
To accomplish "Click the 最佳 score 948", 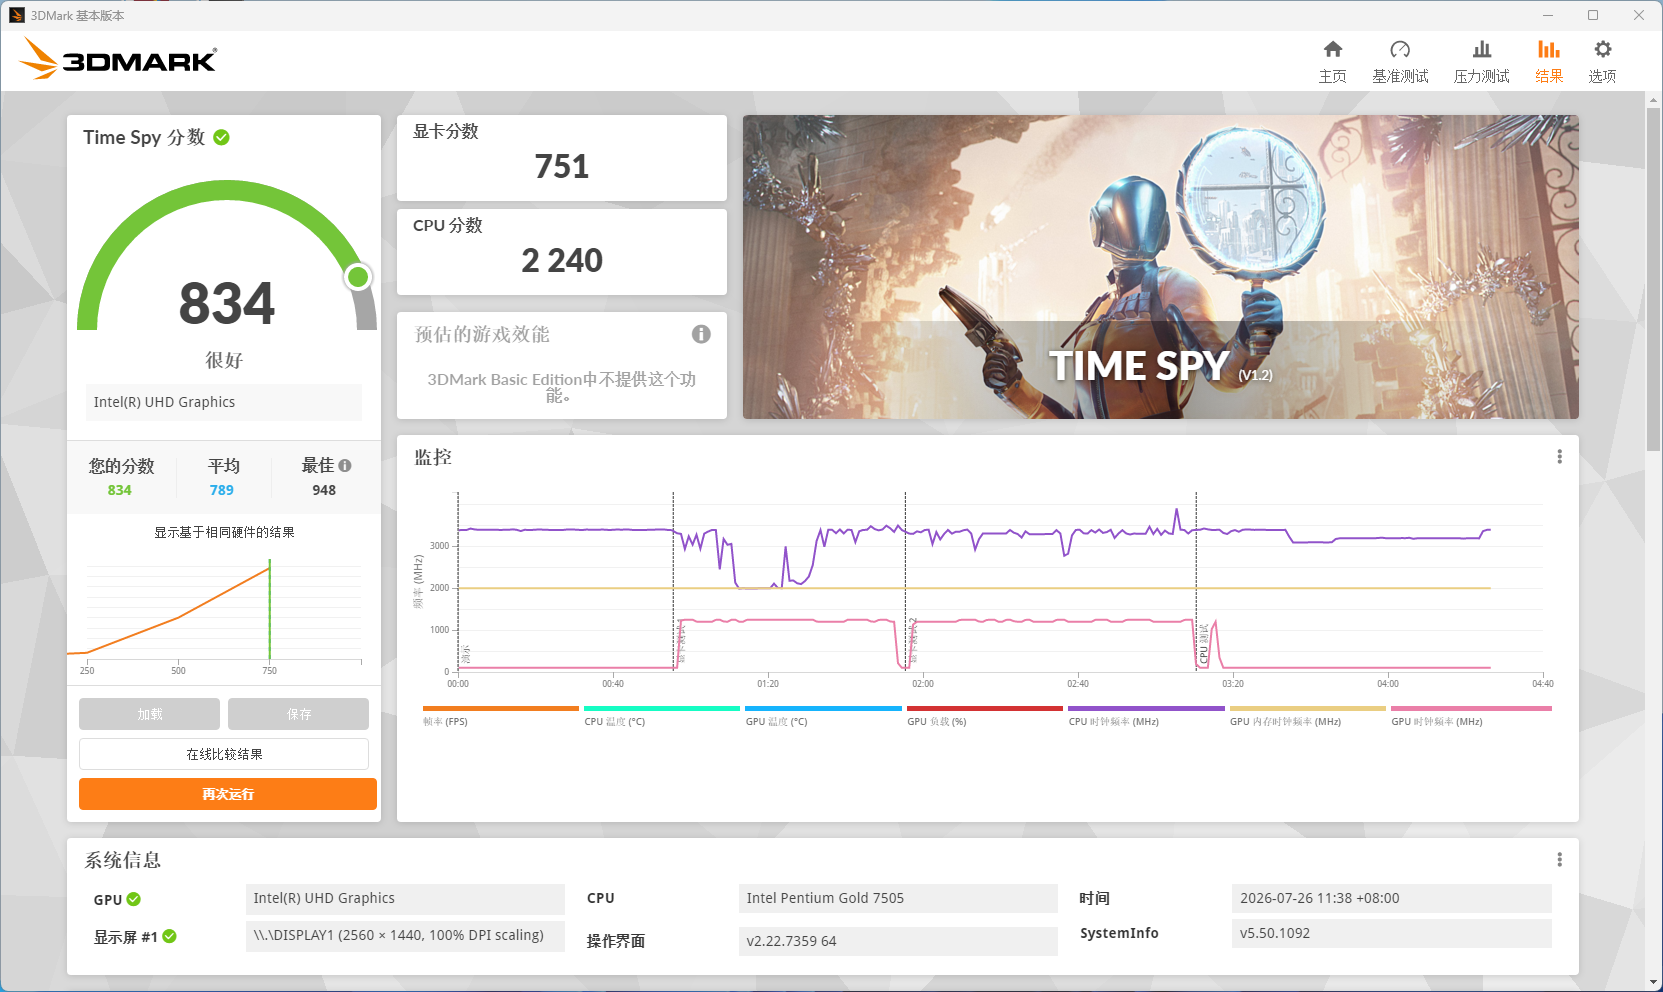I will (324, 490).
